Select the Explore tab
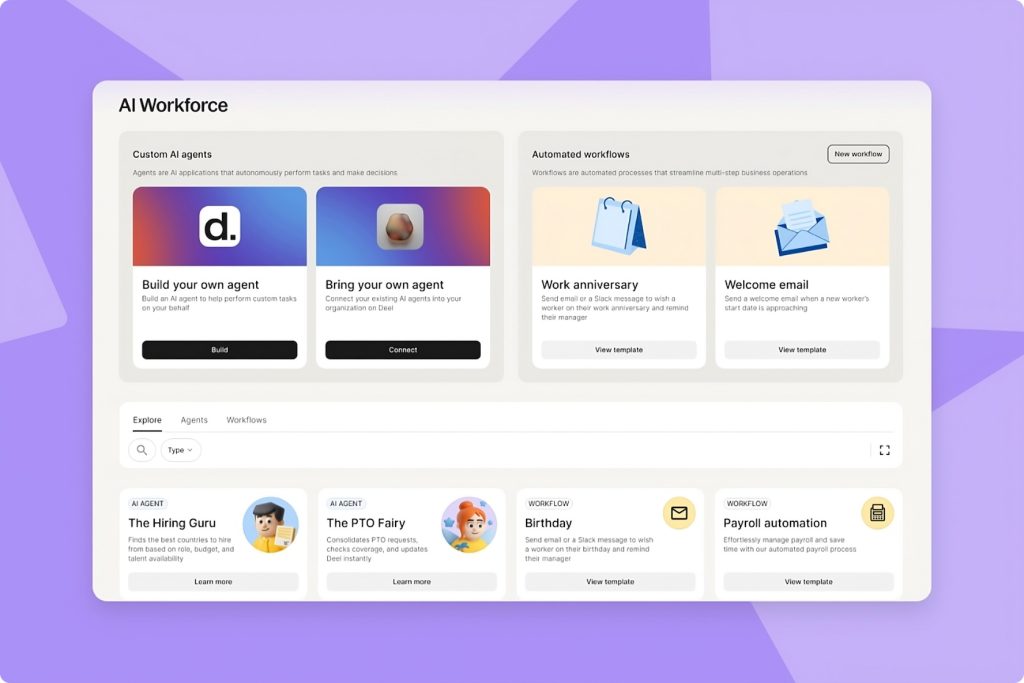The height and width of the screenshot is (683, 1024). click(x=147, y=420)
